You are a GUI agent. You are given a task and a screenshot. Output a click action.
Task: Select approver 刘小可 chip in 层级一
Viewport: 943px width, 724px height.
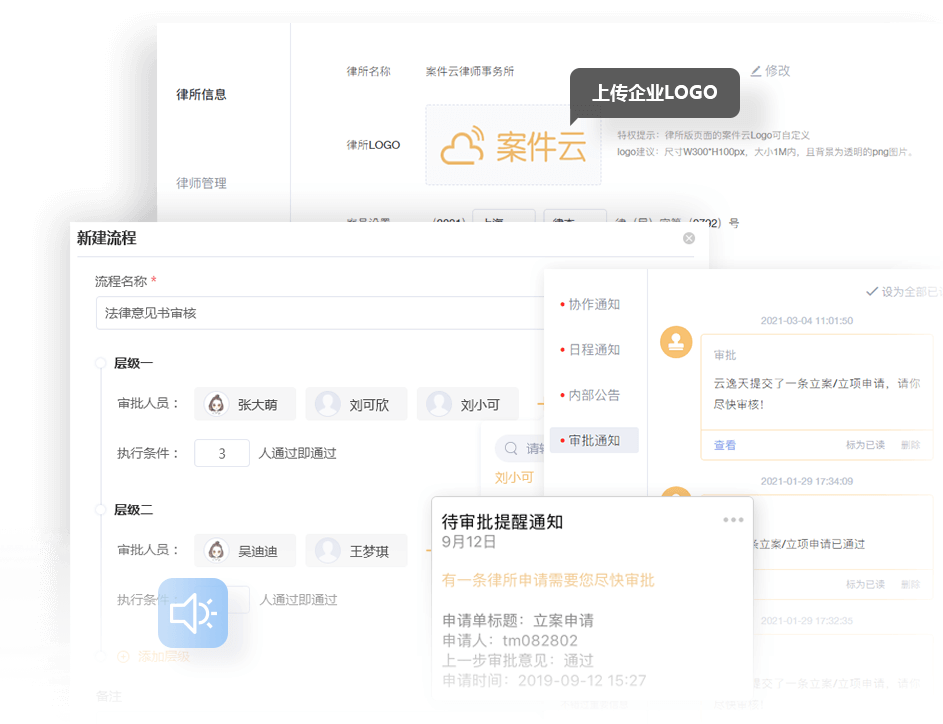pos(467,404)
